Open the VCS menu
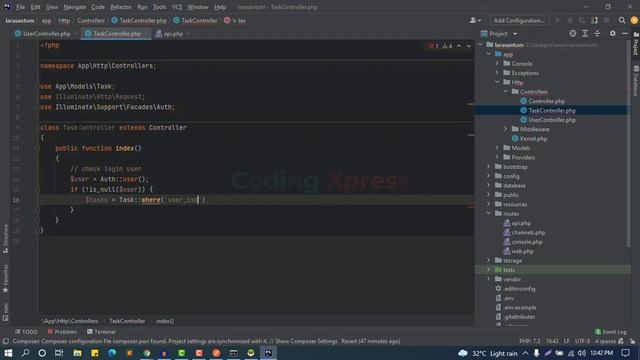640x360 pixels. [x=177, y=7]
